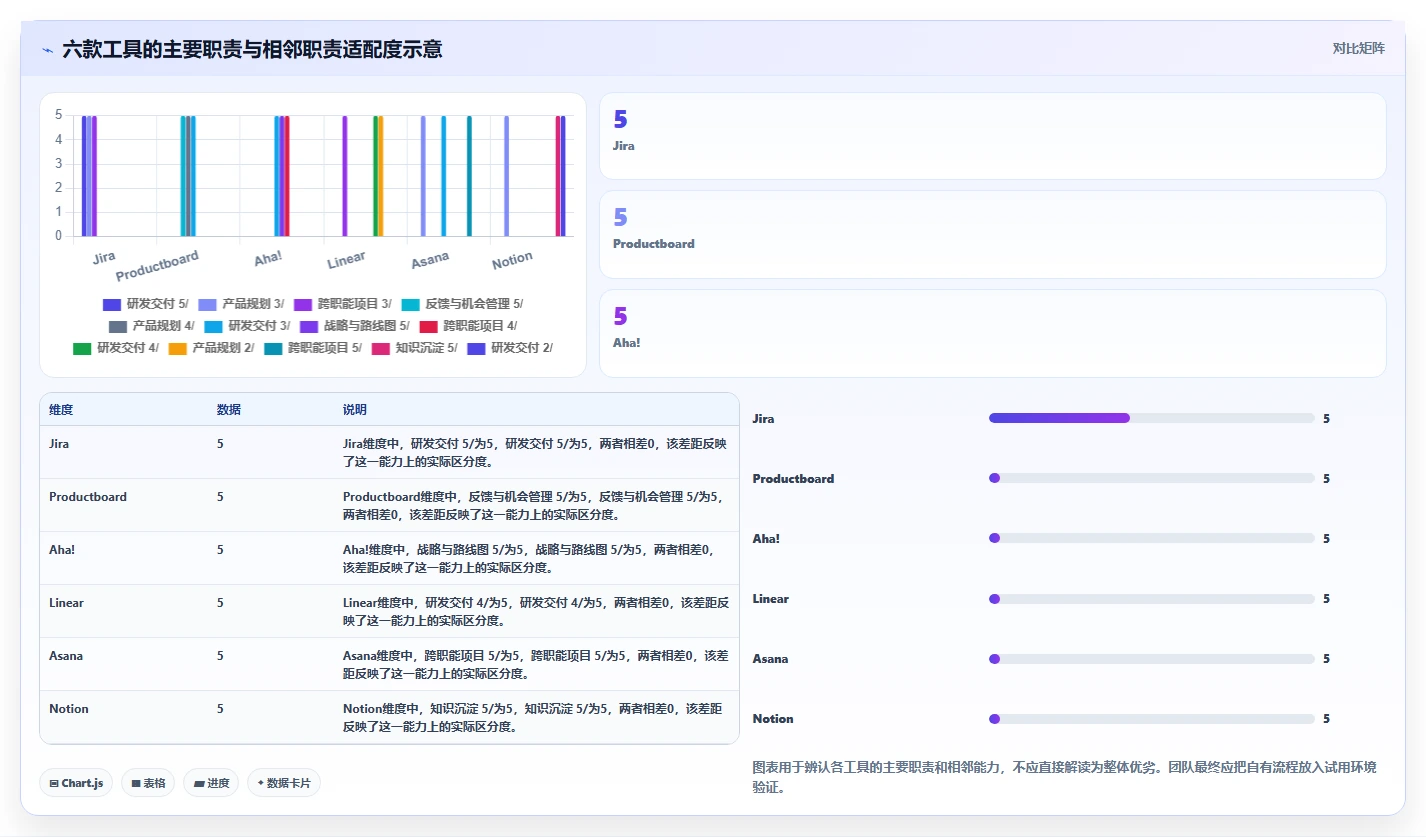Click the description starting with Asana维度中
Viewport: 1426px width, 837px height.
[536, 664]
